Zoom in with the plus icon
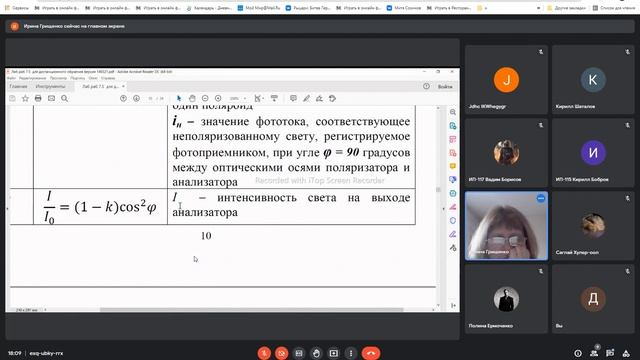640x360 pixels. (x=218, y=98)
